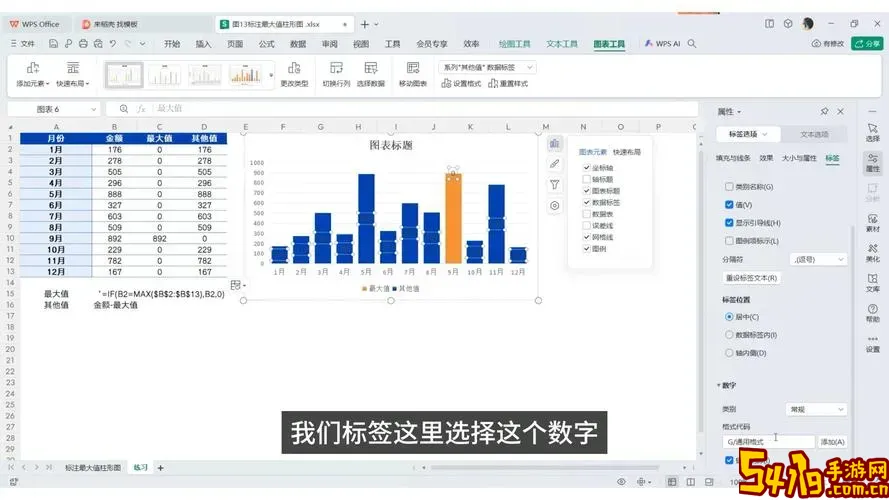The height and width of the screenshot is (500, 889).
Task: Open the 添加元素 (Add Element) chart tool
Action: coord(33,74)
